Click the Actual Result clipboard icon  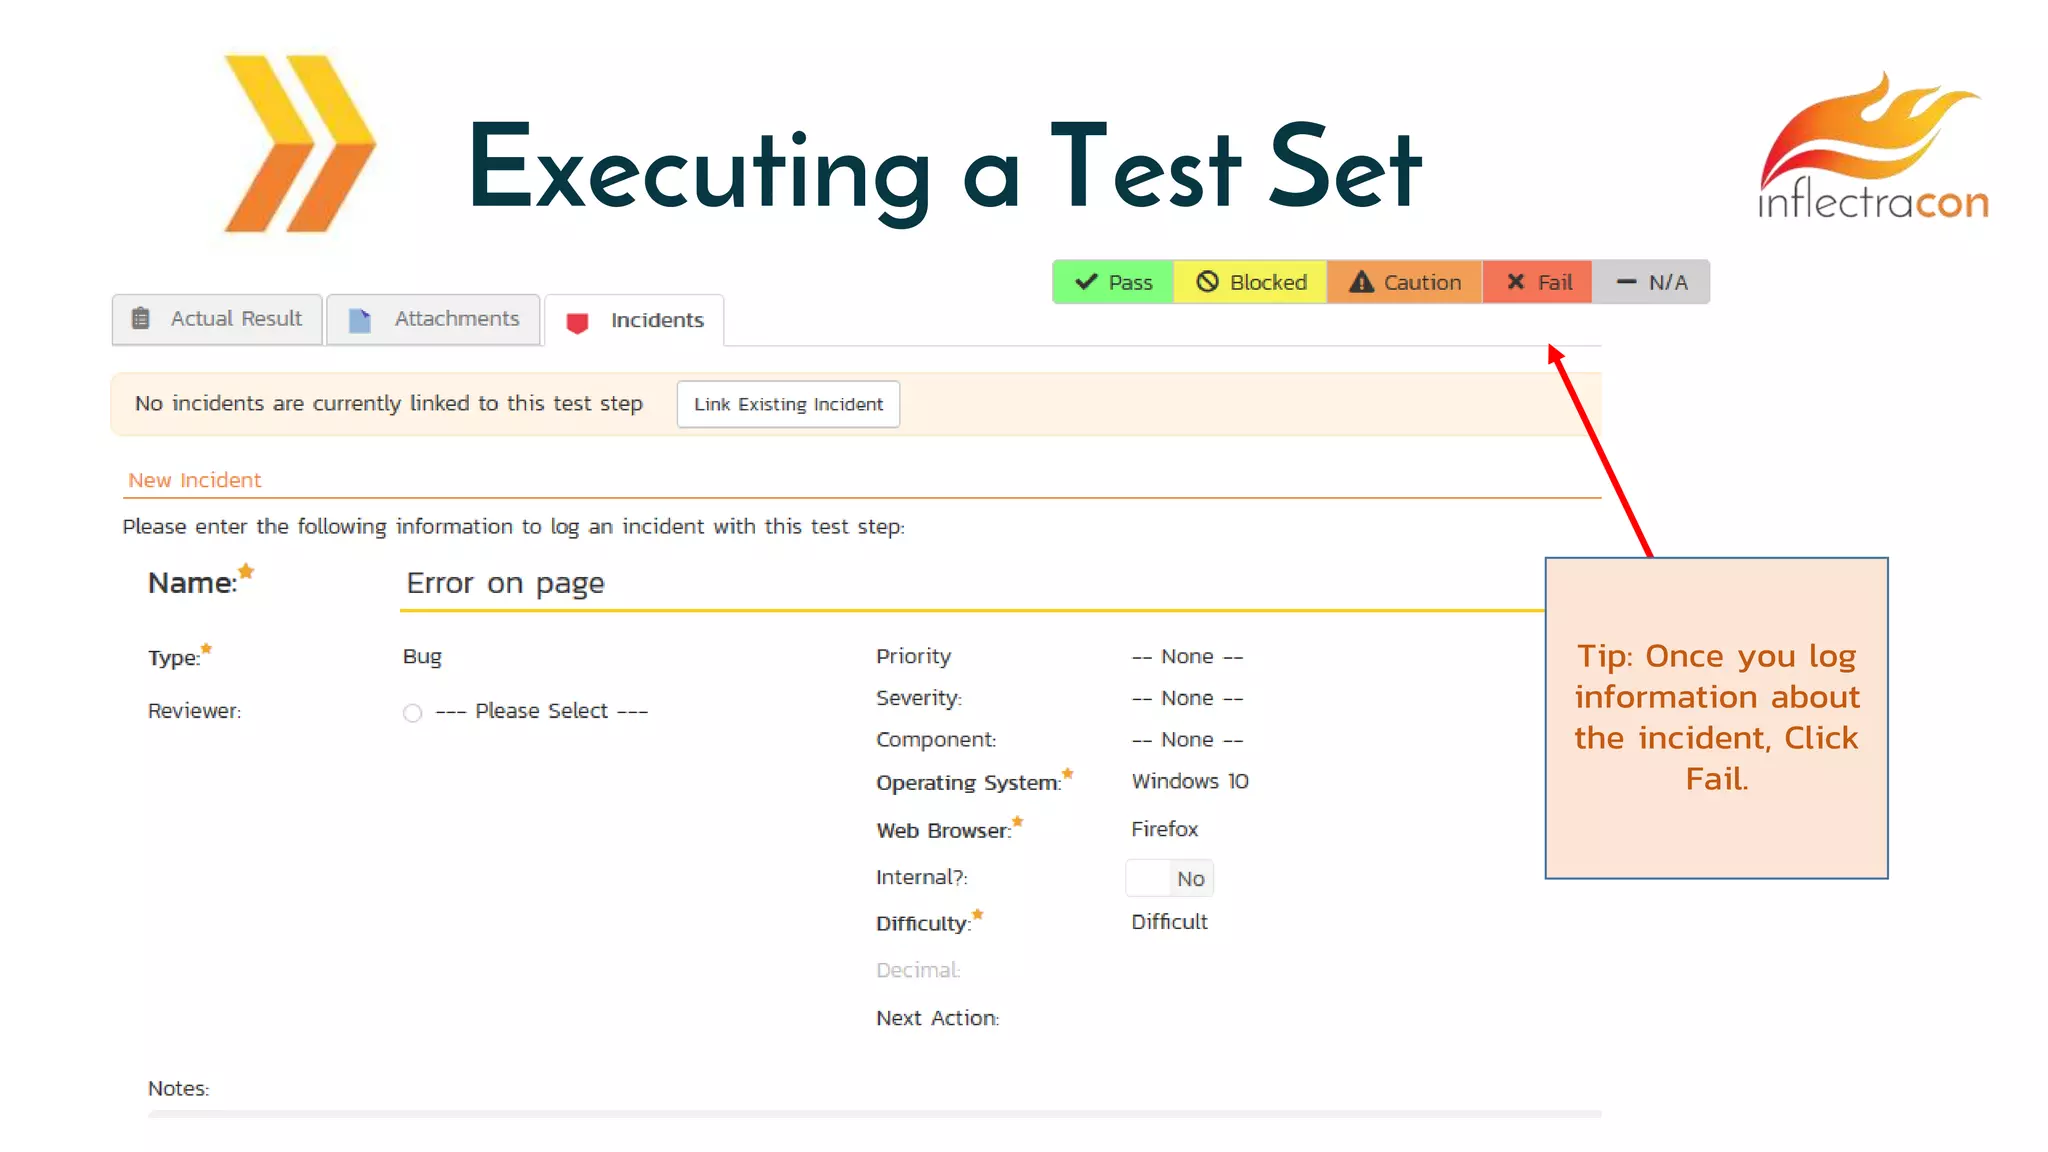click(141, 318)
